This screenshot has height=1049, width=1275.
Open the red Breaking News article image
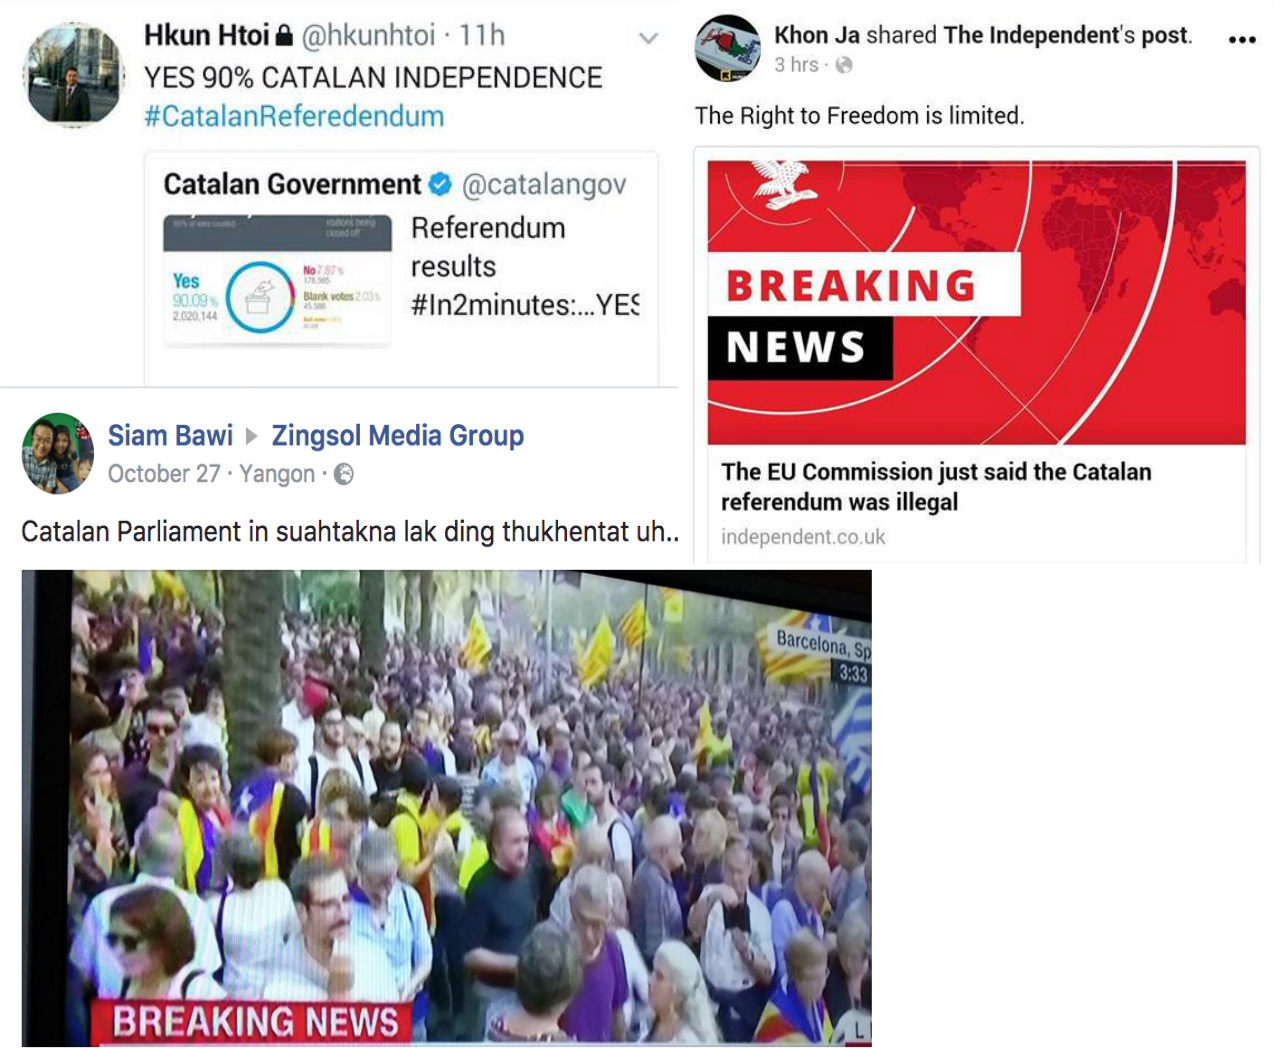coord(976,302)
